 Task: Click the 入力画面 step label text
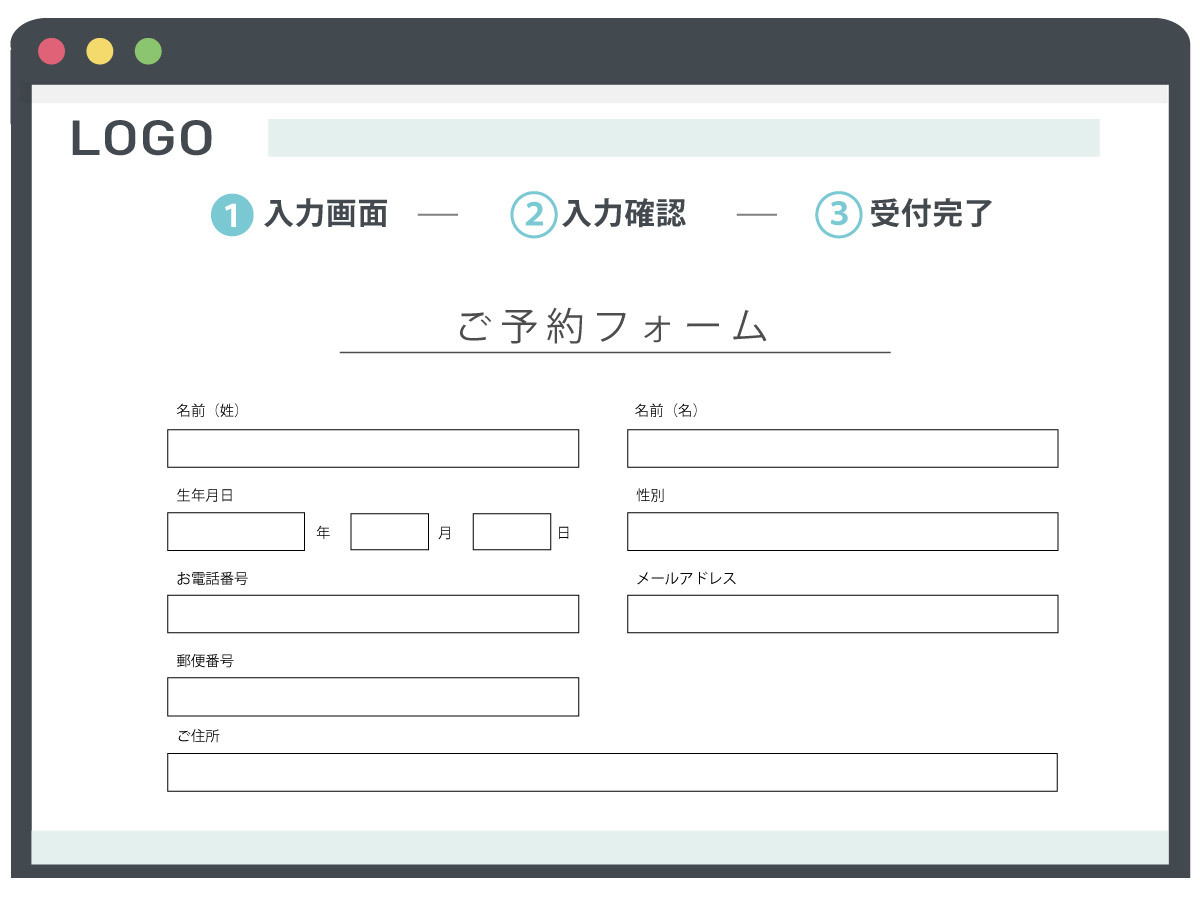(324, 213)
